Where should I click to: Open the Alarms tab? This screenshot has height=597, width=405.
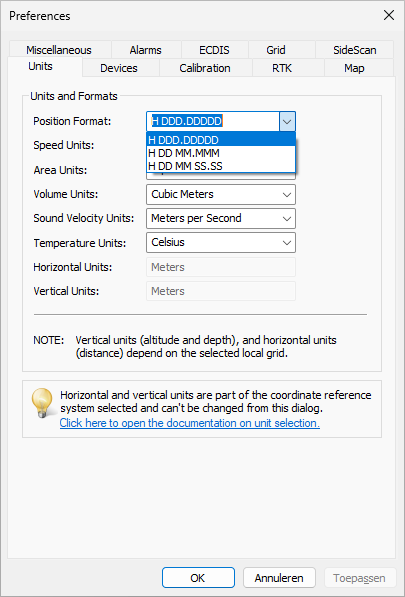tap(146, 50)
